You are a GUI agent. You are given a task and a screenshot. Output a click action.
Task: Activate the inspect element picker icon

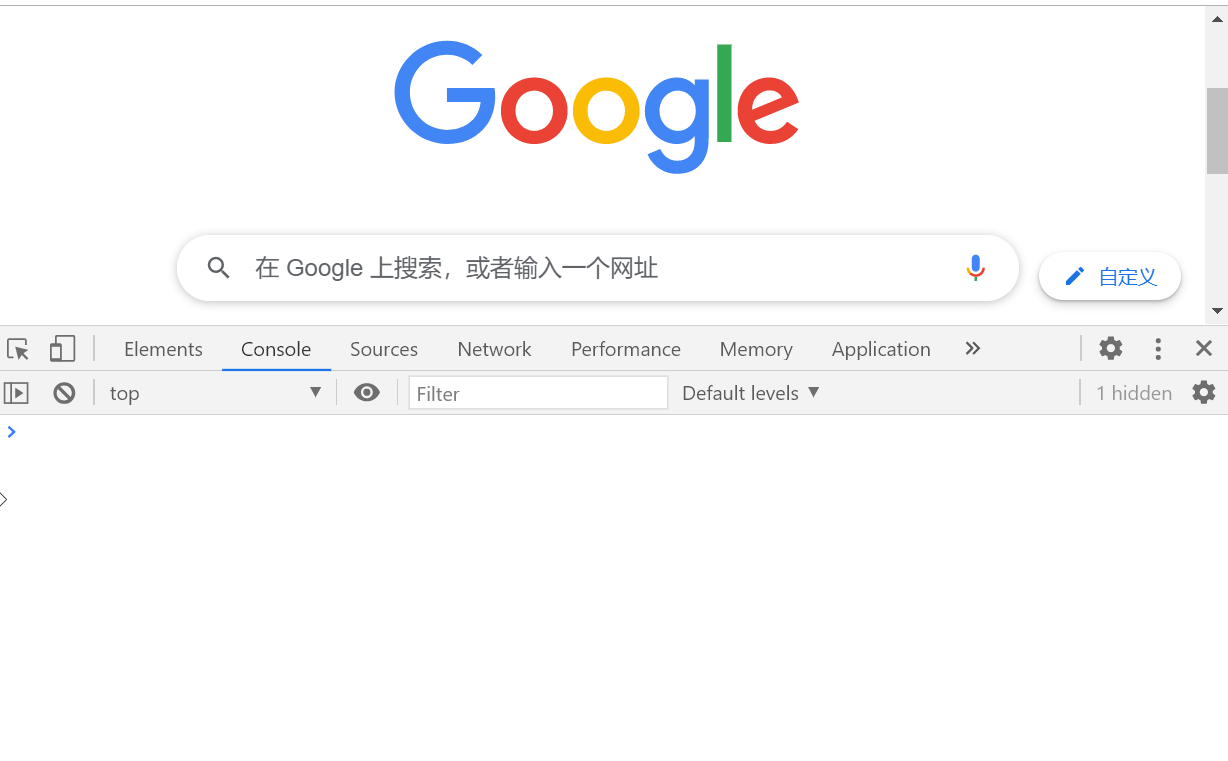pos(18,349)
